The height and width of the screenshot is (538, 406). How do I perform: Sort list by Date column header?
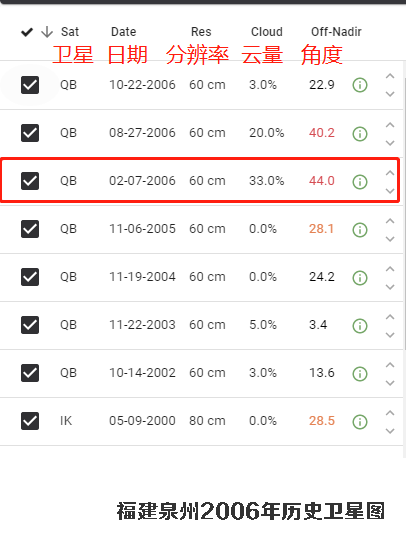tap(124, 32)
